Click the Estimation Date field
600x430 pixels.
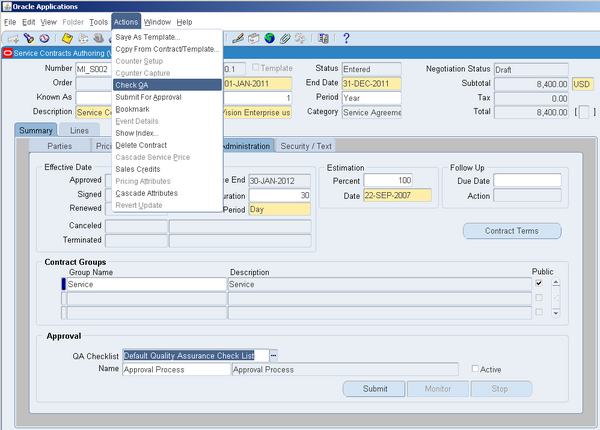tap(397, 195)
